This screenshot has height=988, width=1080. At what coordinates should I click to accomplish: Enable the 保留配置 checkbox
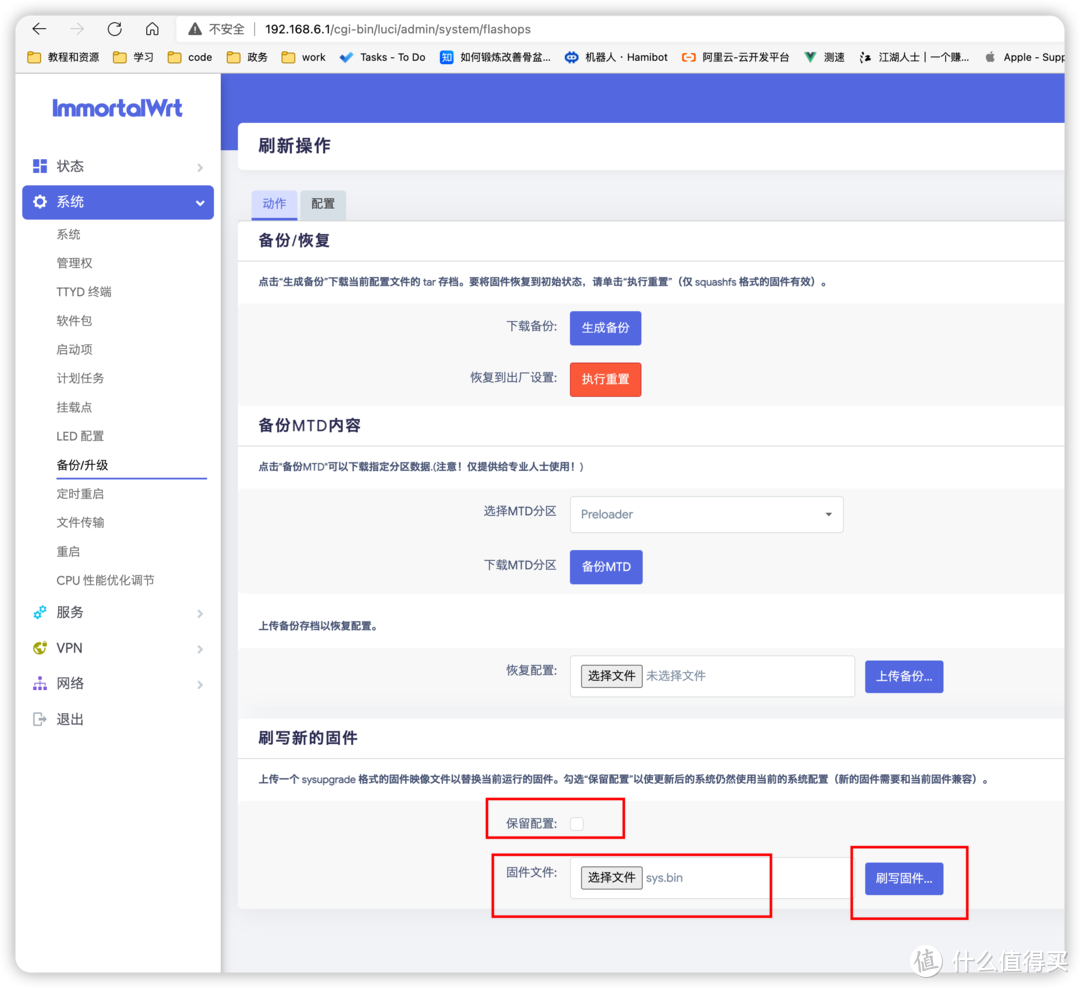(x=576, y=822)
